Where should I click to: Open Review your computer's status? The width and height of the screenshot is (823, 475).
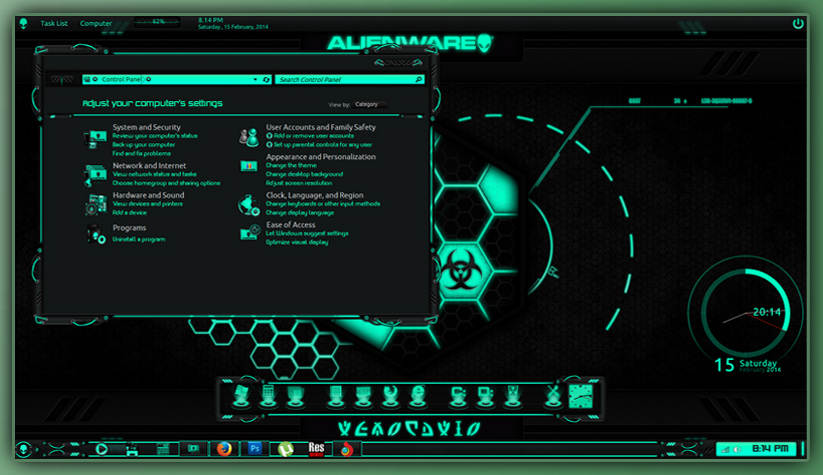155,136
